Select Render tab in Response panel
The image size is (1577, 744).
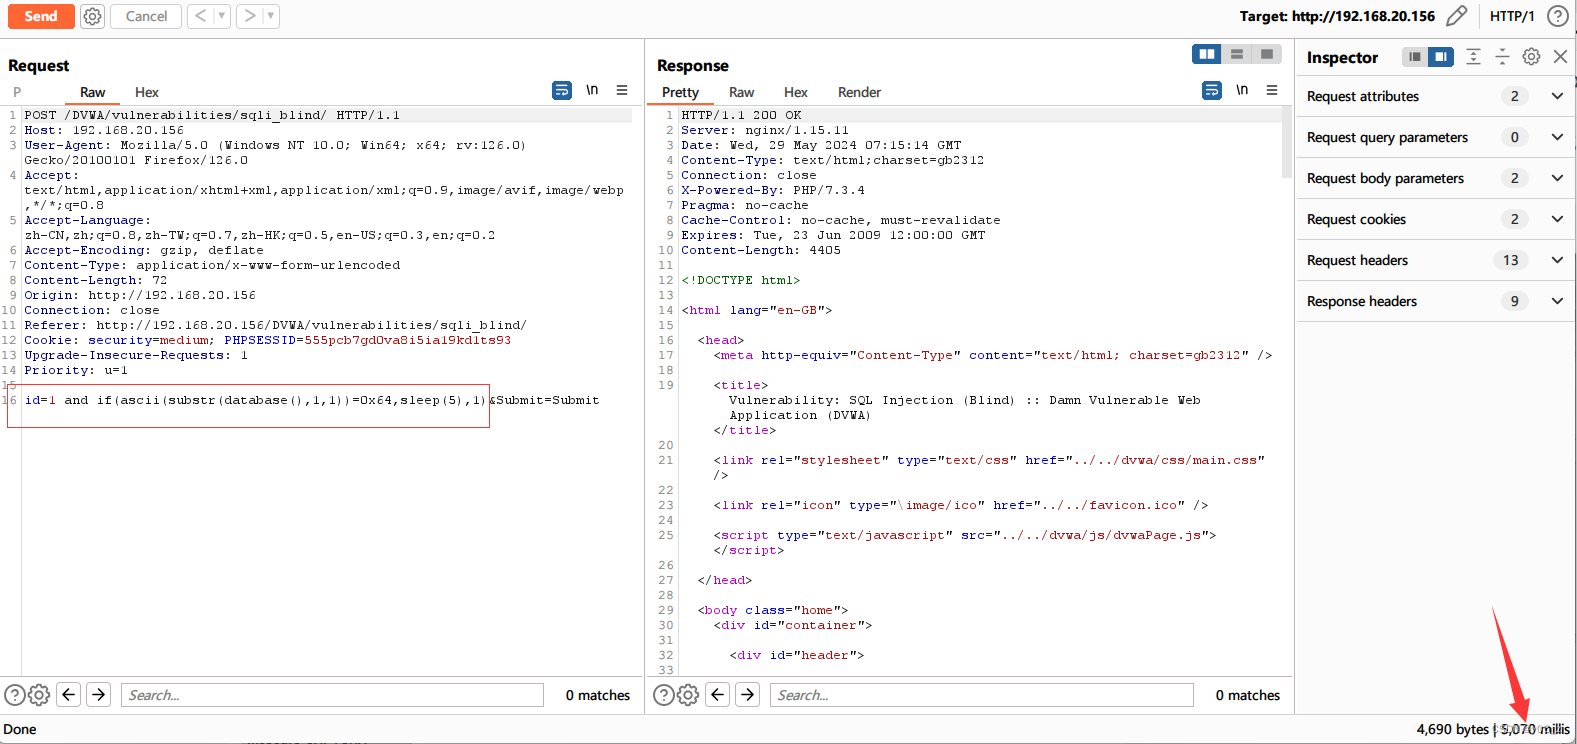[x=859, y=92]
